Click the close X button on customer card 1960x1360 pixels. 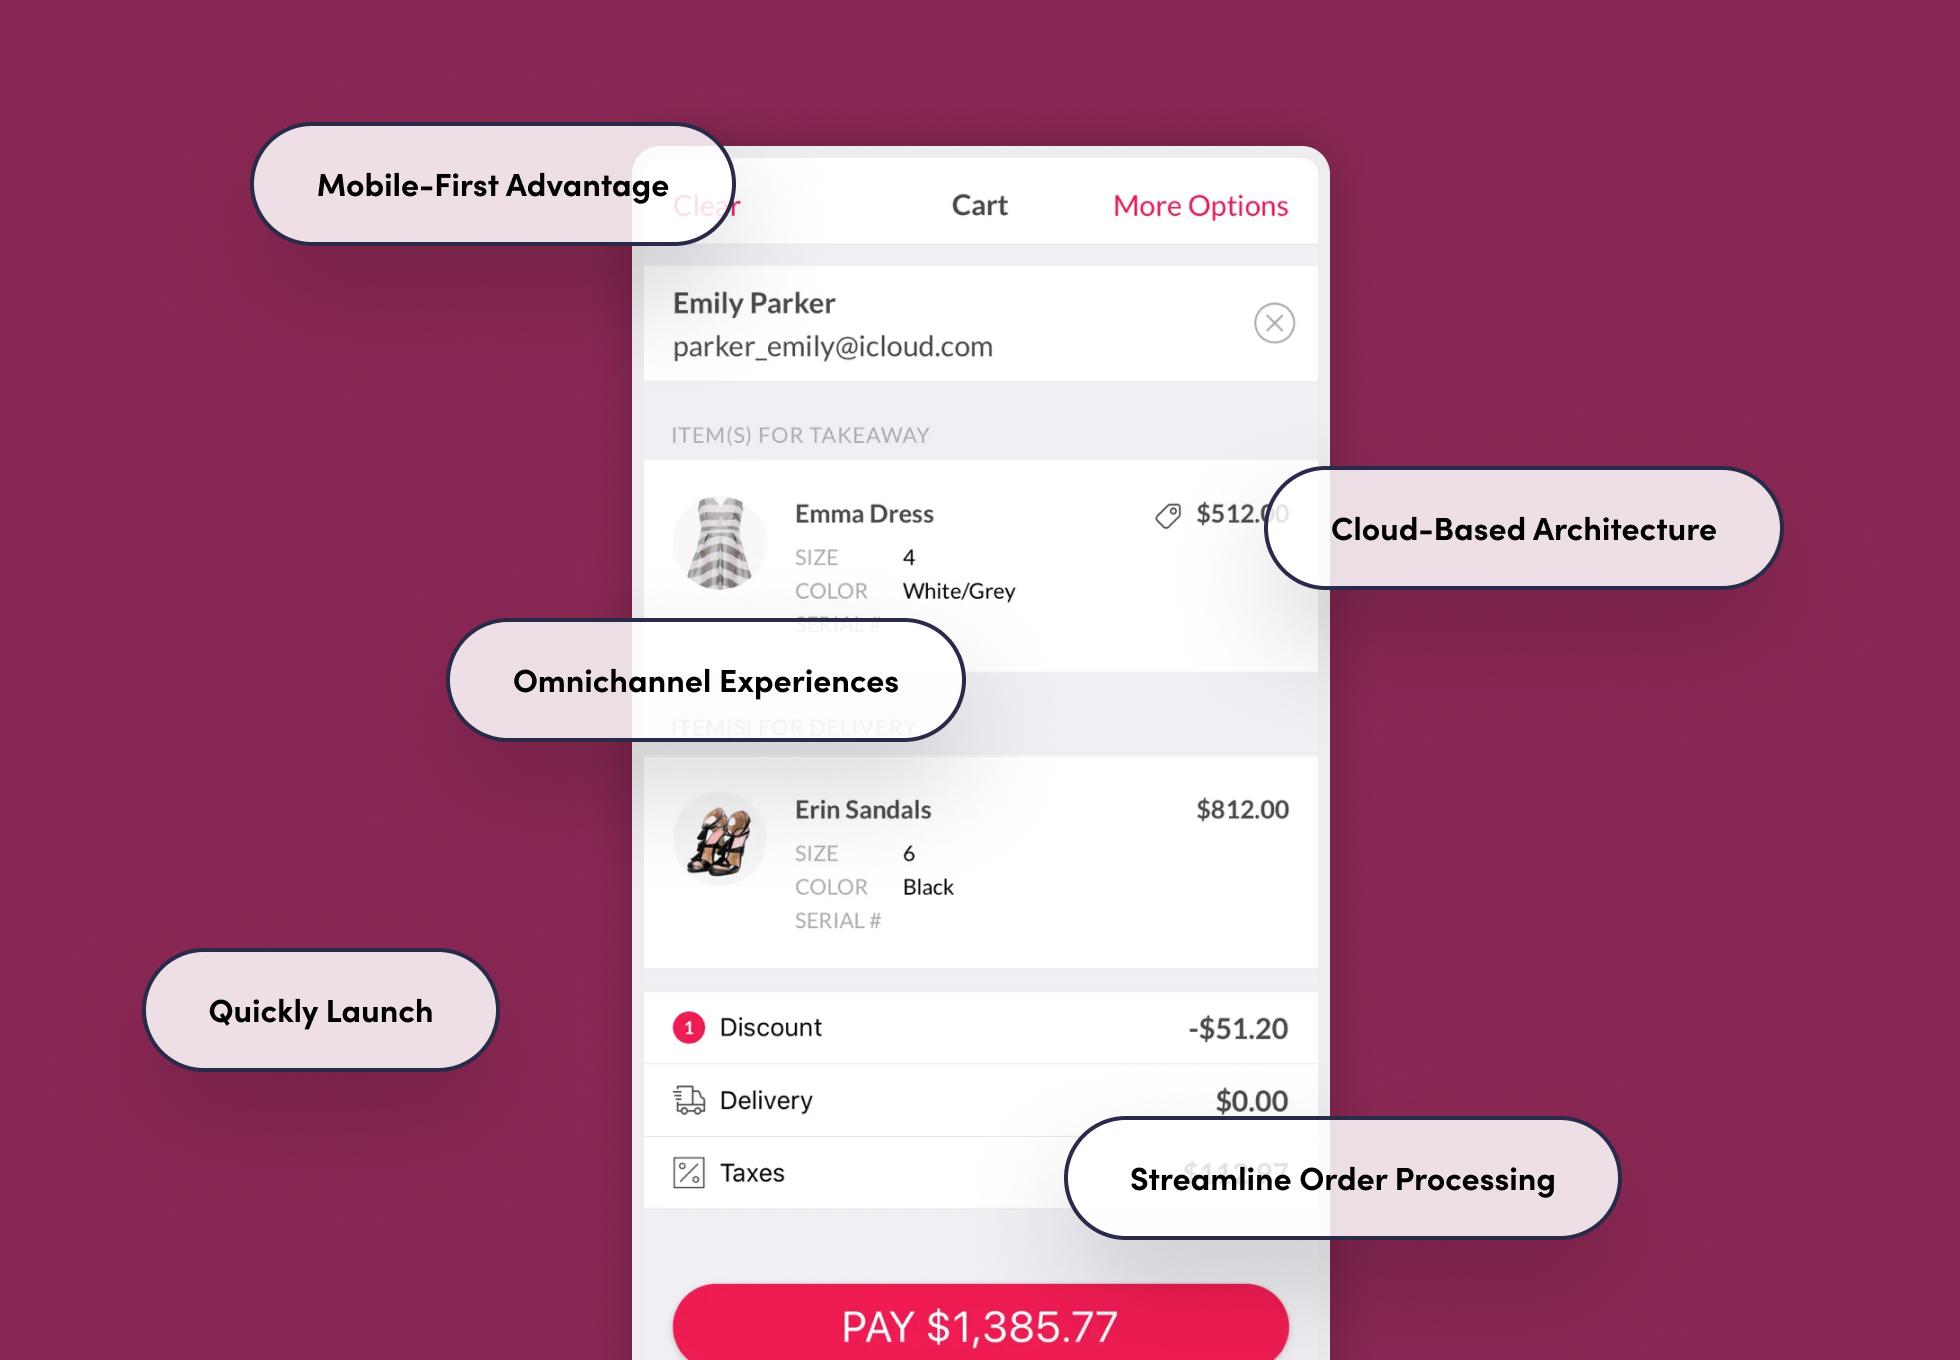(1275, 323)
